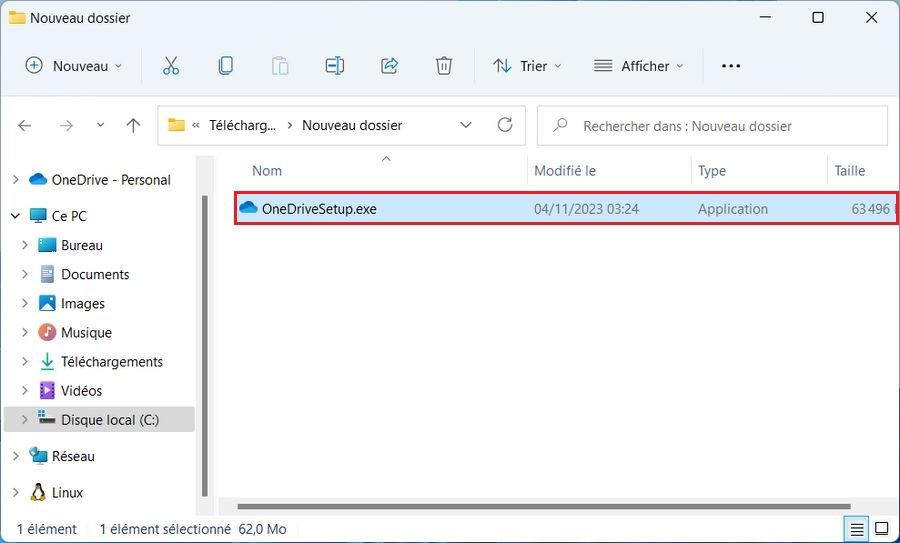Open the Afficher view menu

[x=639, y=66]
